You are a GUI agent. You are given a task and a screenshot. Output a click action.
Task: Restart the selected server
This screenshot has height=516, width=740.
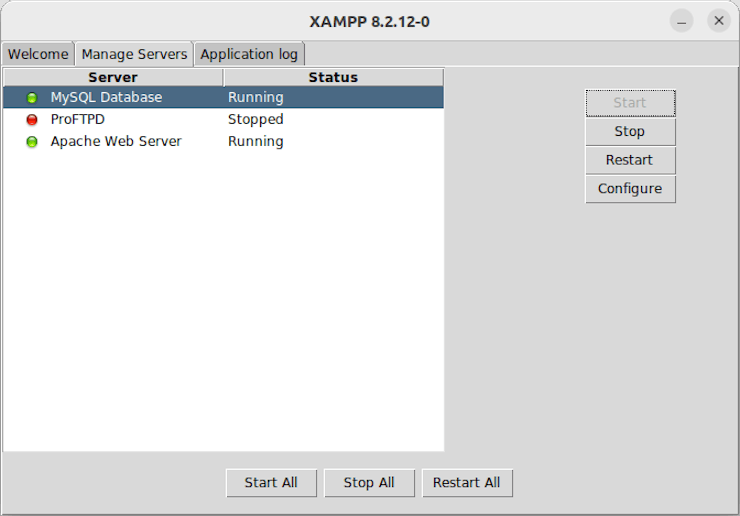[x=630, y=160]
